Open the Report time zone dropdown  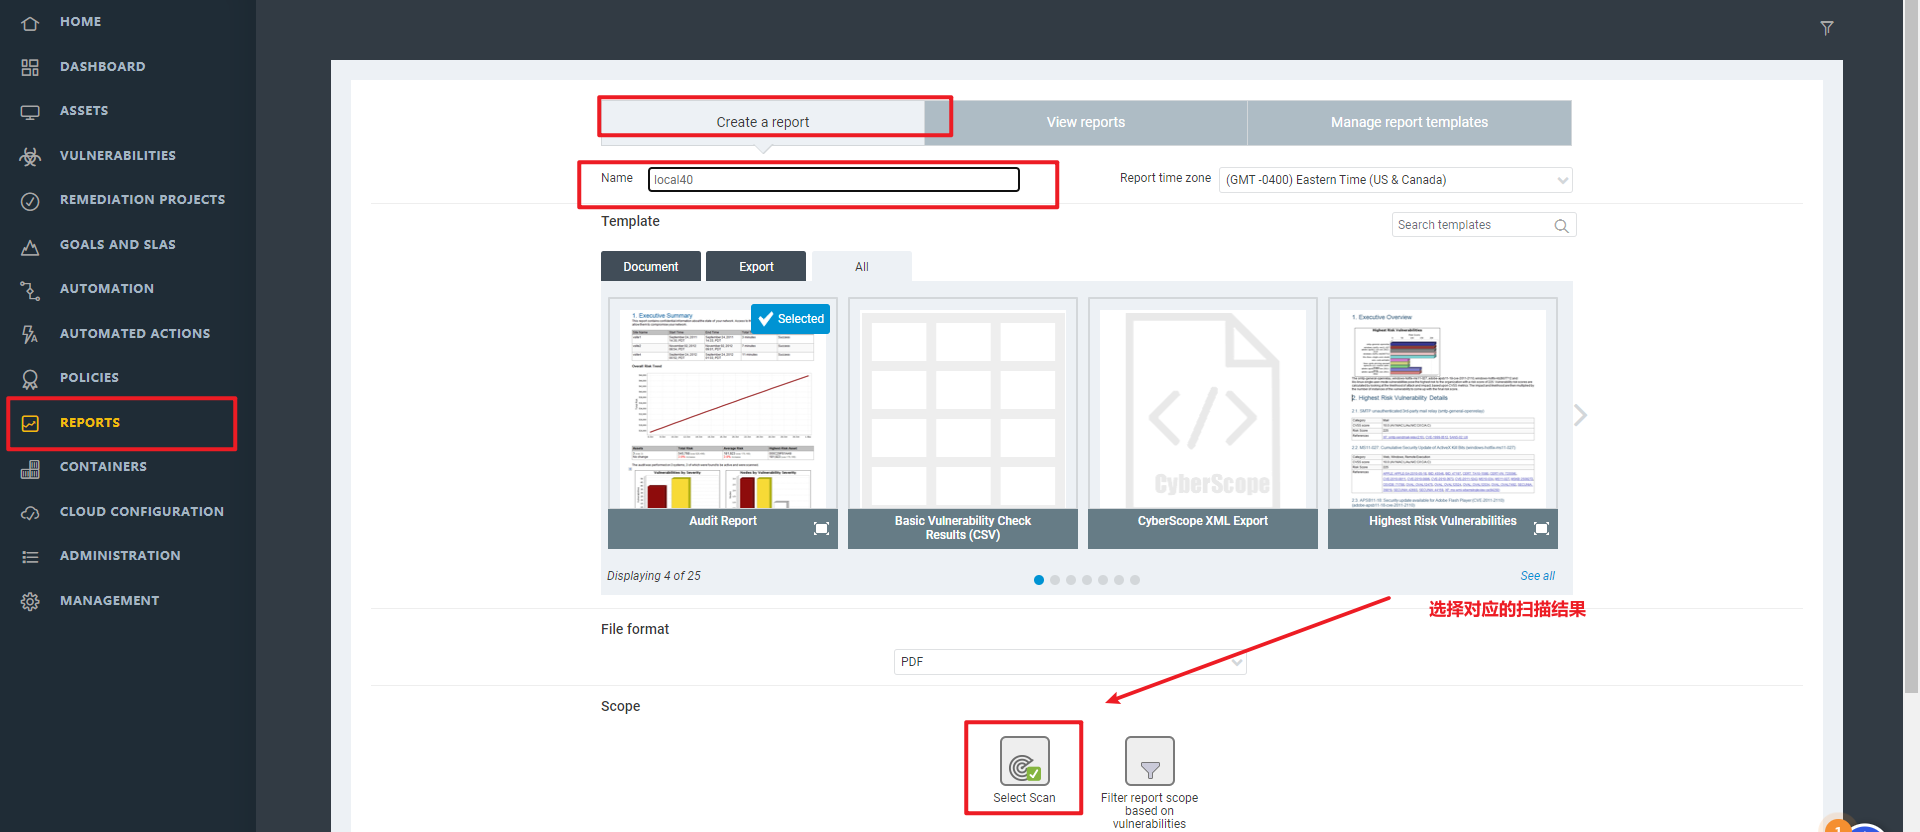coord(1395,180)
